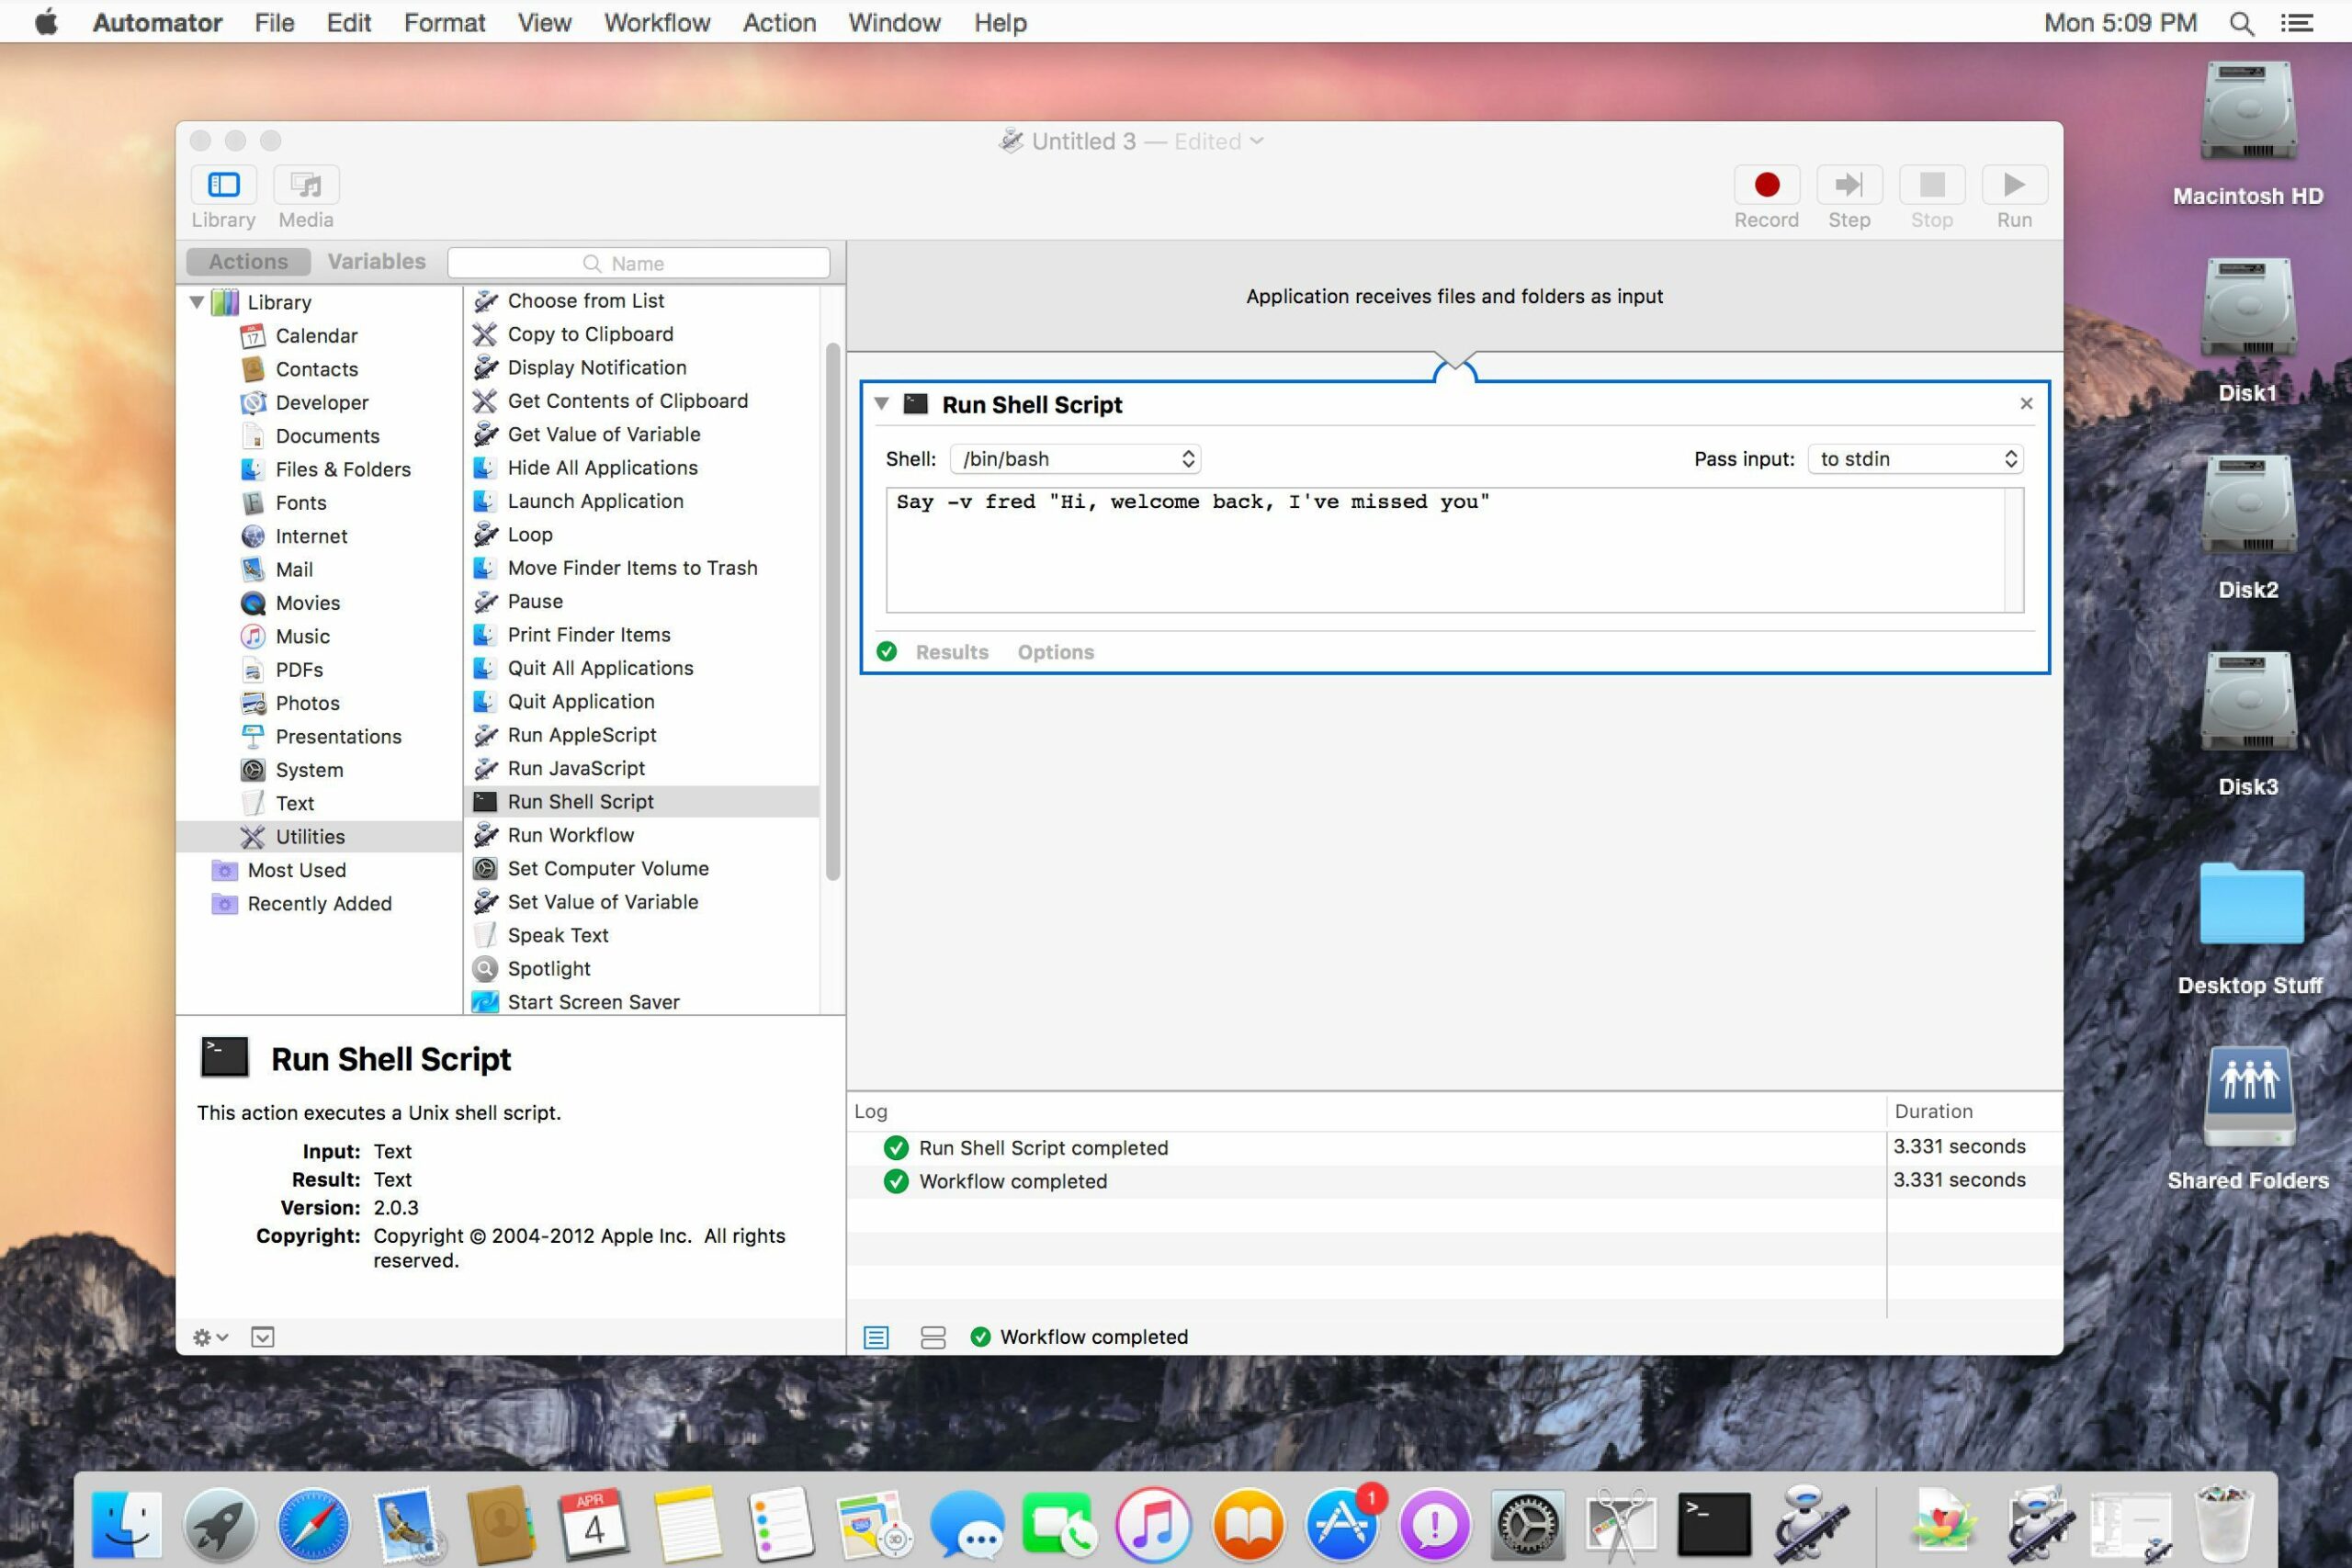
Task: Select Developer category
Action: tap(322, 403)
